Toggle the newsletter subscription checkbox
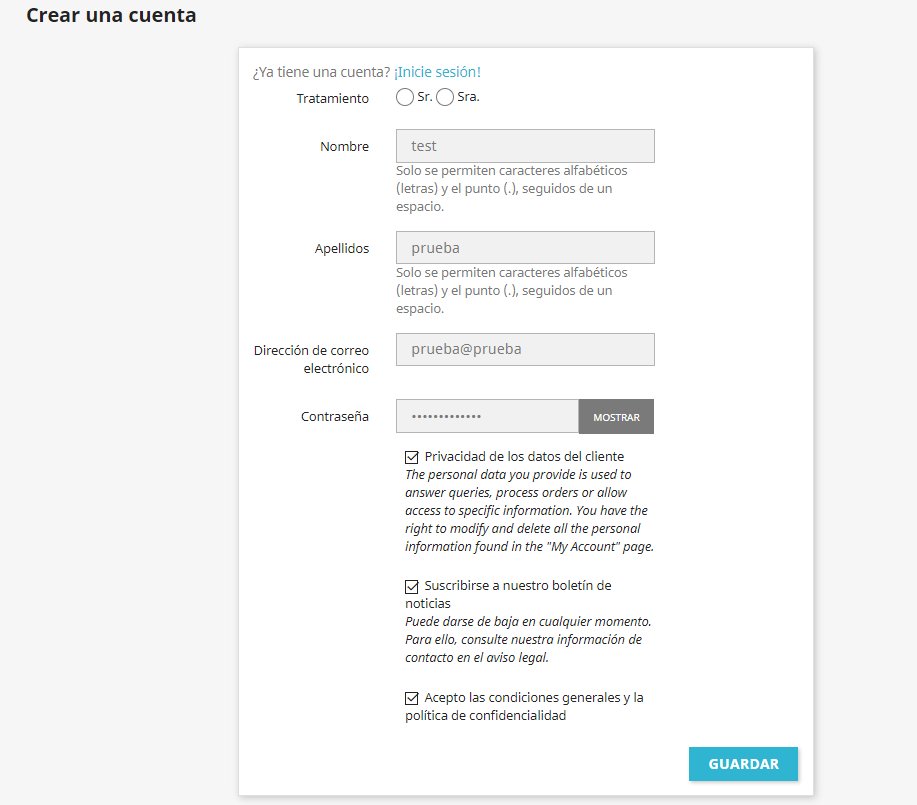 [412, 586]
